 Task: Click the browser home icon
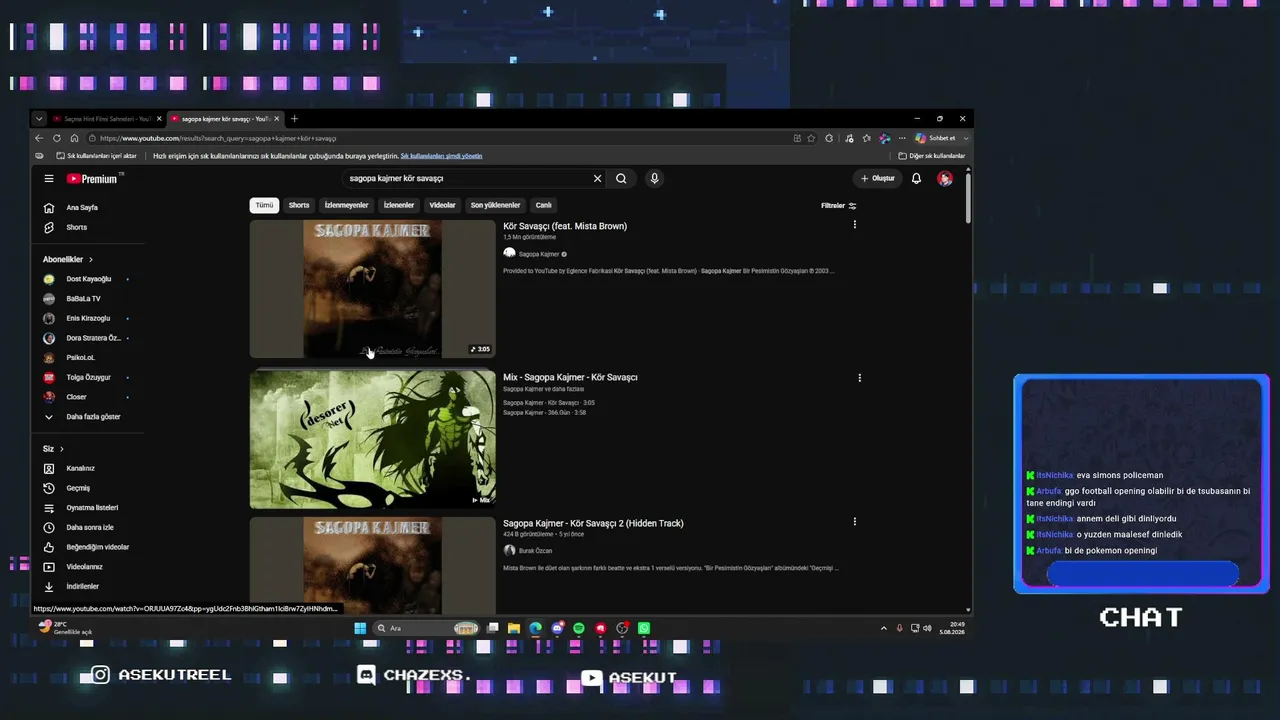[x=74, y=138]
